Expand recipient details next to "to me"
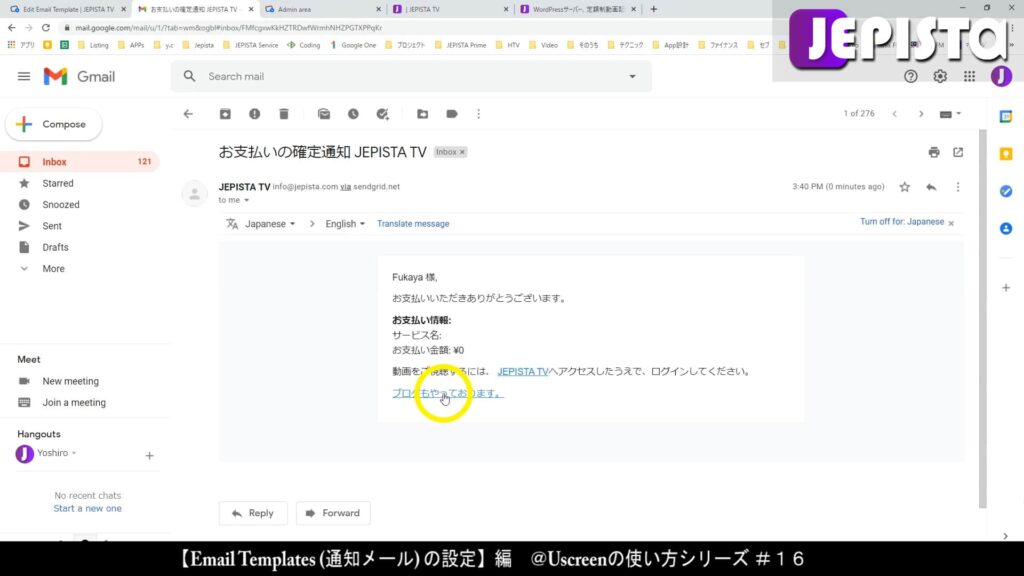The image size is (1024, 576). (247, 200)
